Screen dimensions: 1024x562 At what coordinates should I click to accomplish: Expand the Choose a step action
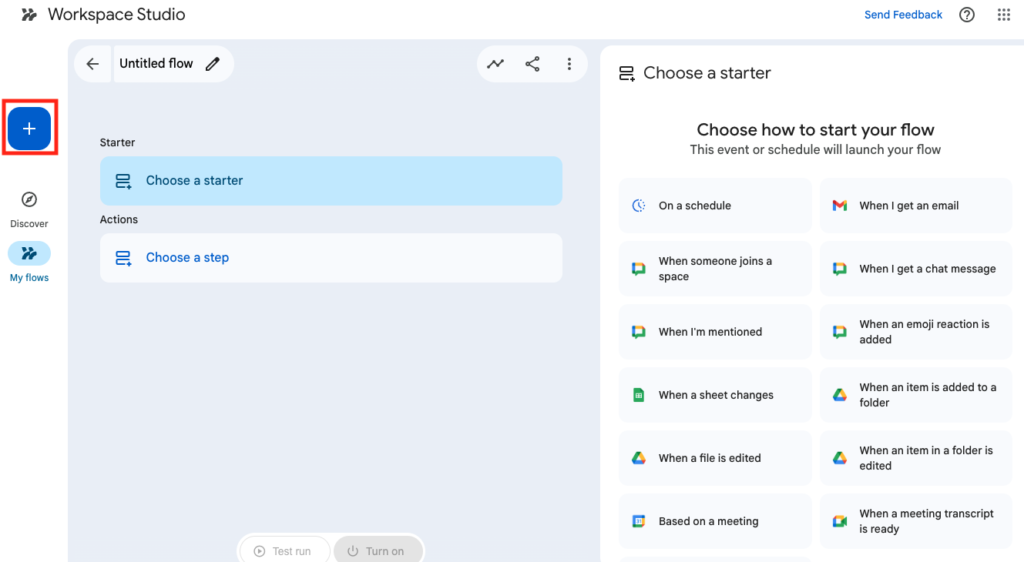pos(330,258)
